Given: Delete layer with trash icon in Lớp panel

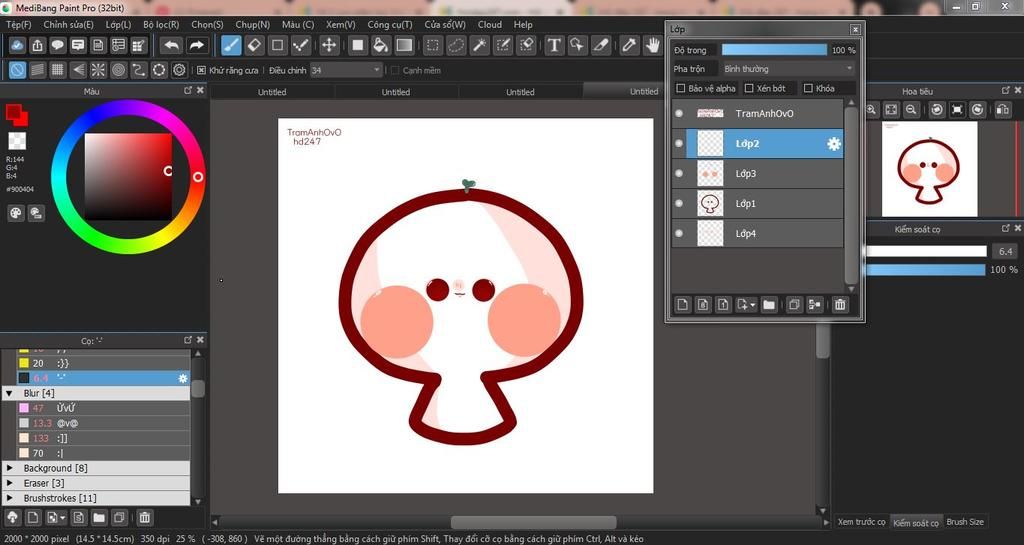Looking at the screenshot, I should 840,304.
